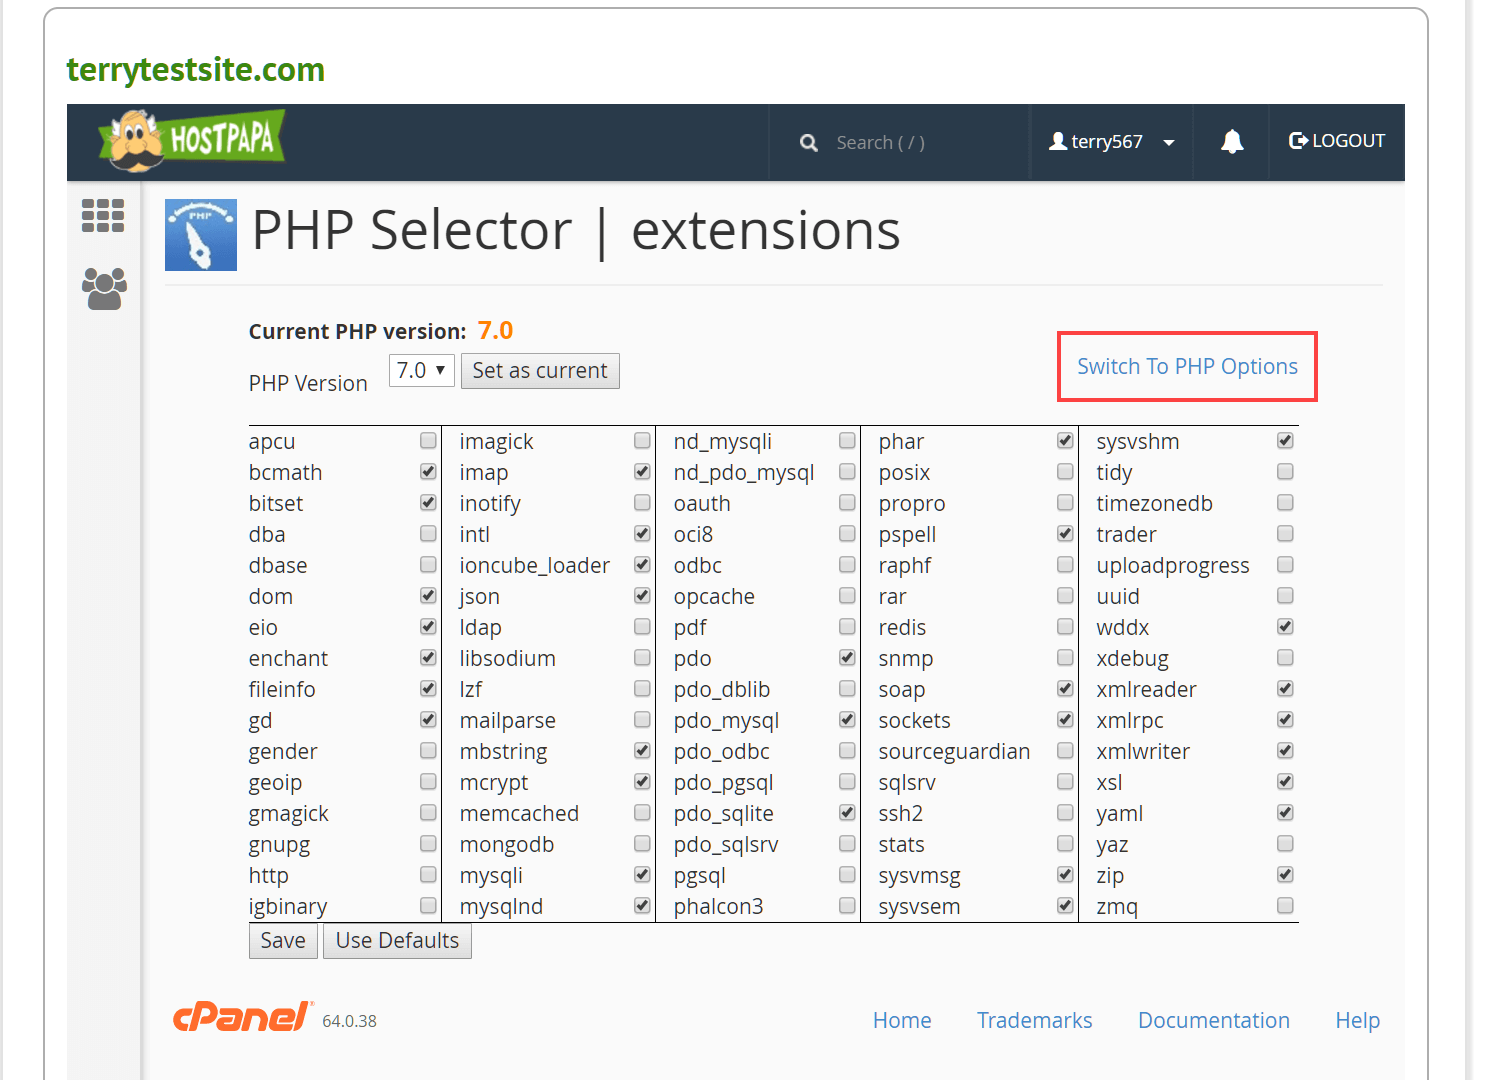Click the terrytestsite.com heading
This screenshot has height=1080, width=1510.
point(196,70)
